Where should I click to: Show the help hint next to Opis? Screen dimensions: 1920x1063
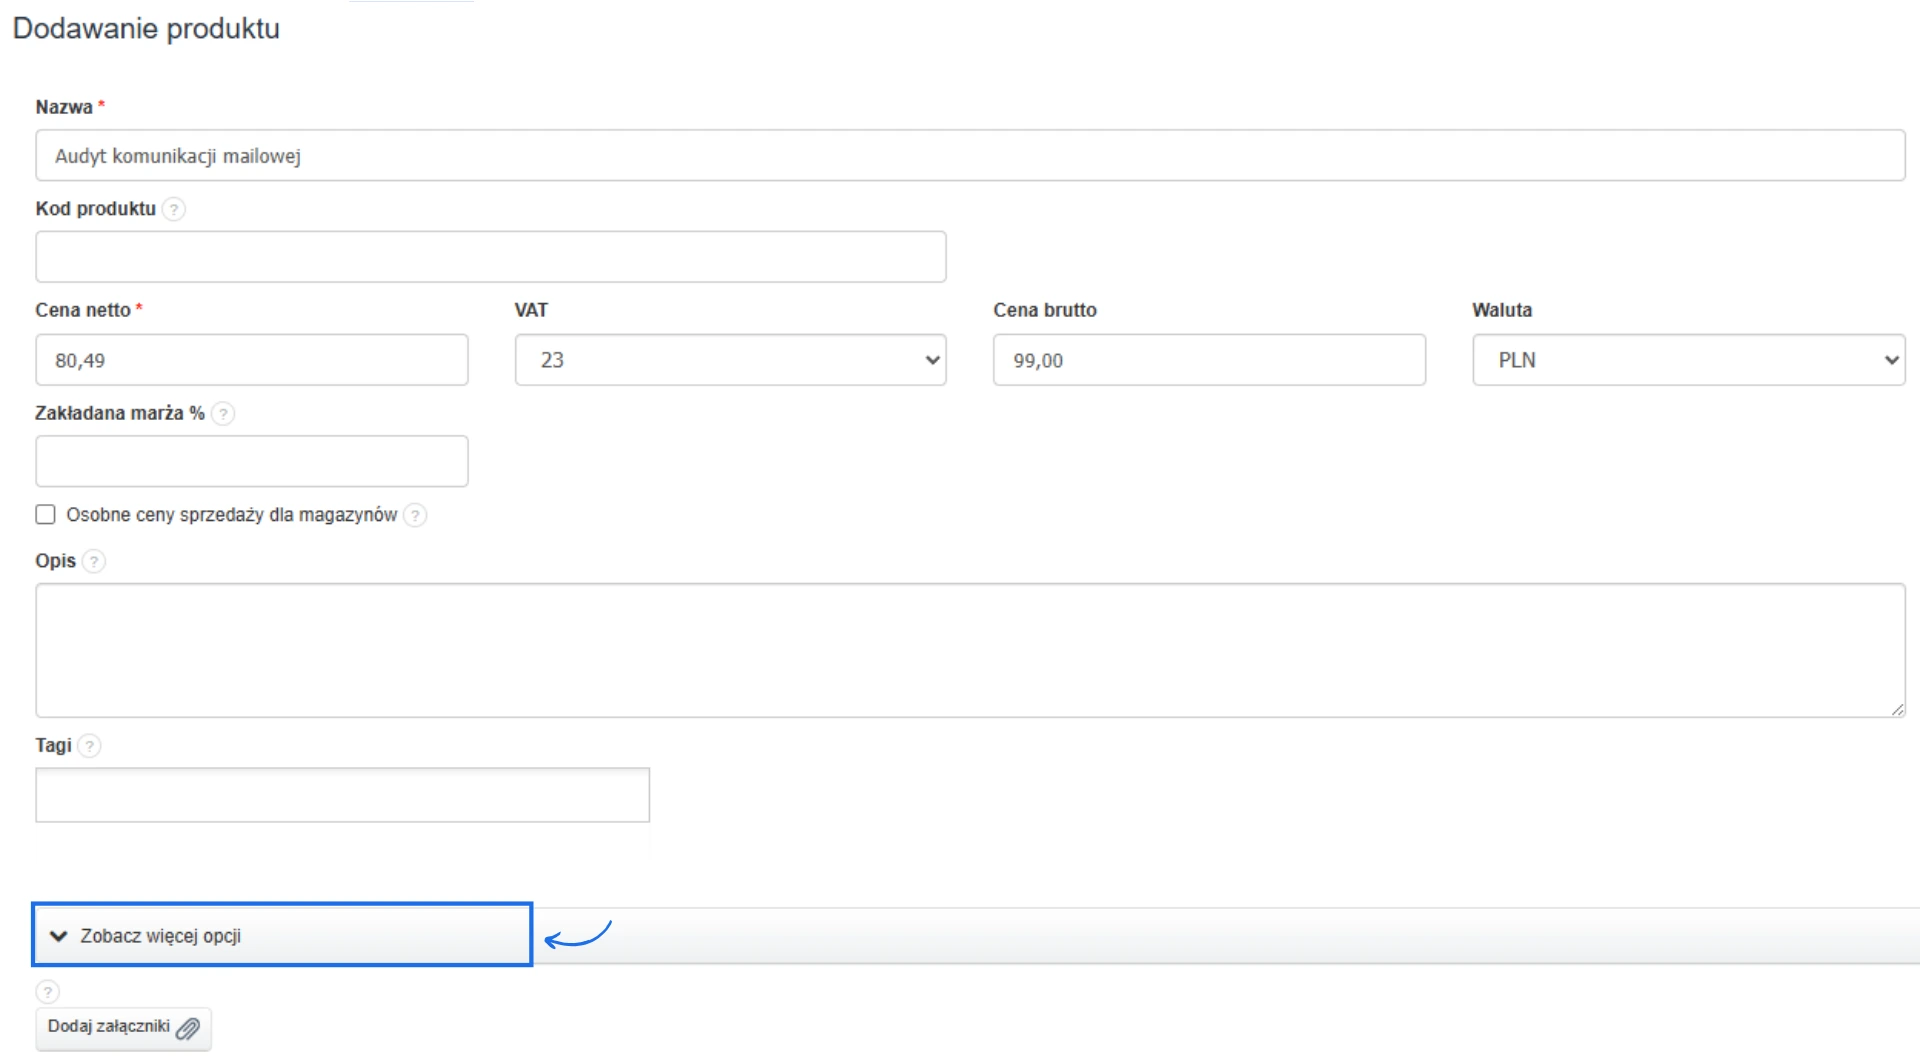[x=94, y=561]
